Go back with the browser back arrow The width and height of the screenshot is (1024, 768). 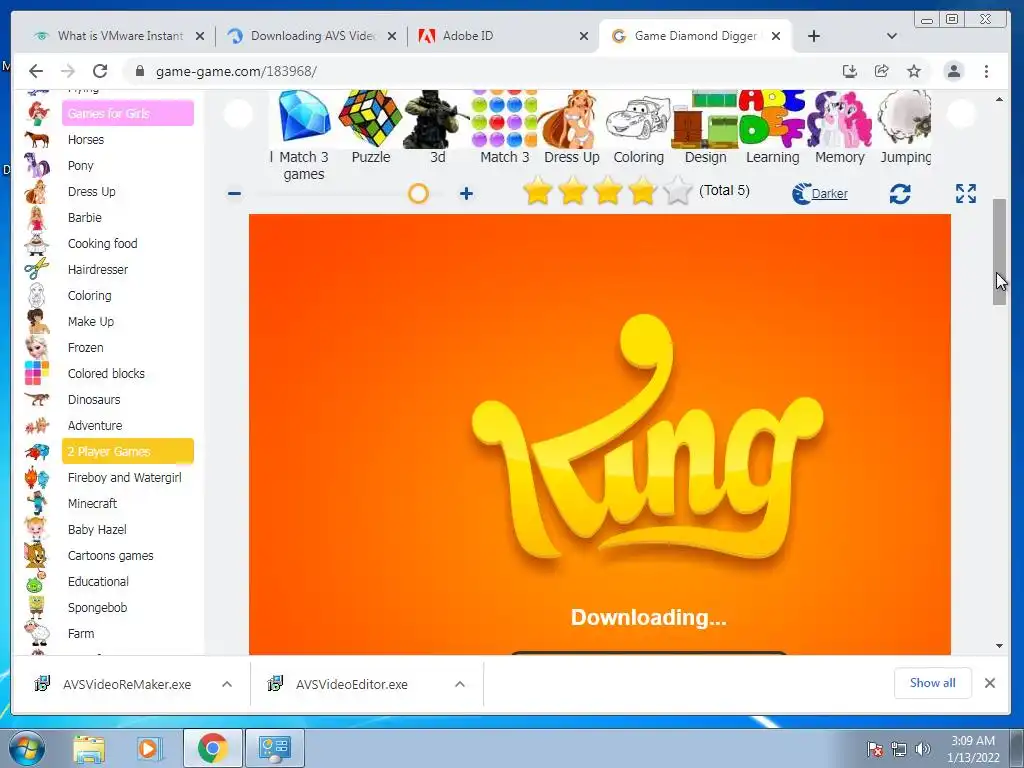tap(36, 71)
